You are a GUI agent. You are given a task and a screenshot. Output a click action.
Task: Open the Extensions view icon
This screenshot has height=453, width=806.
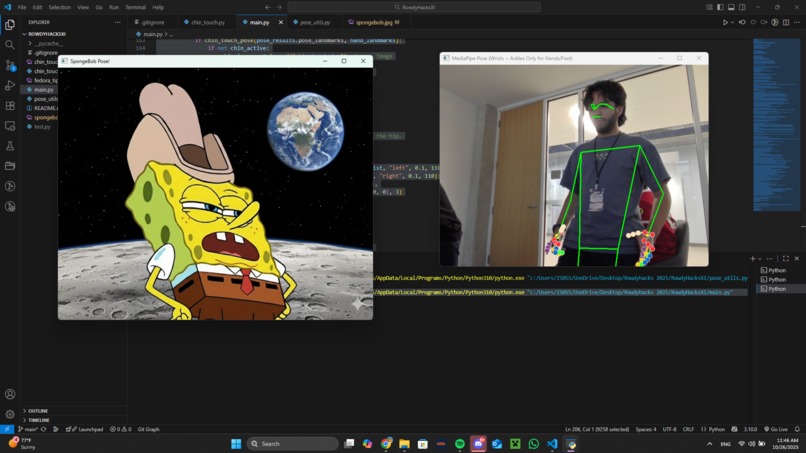(x=10, y=105)
